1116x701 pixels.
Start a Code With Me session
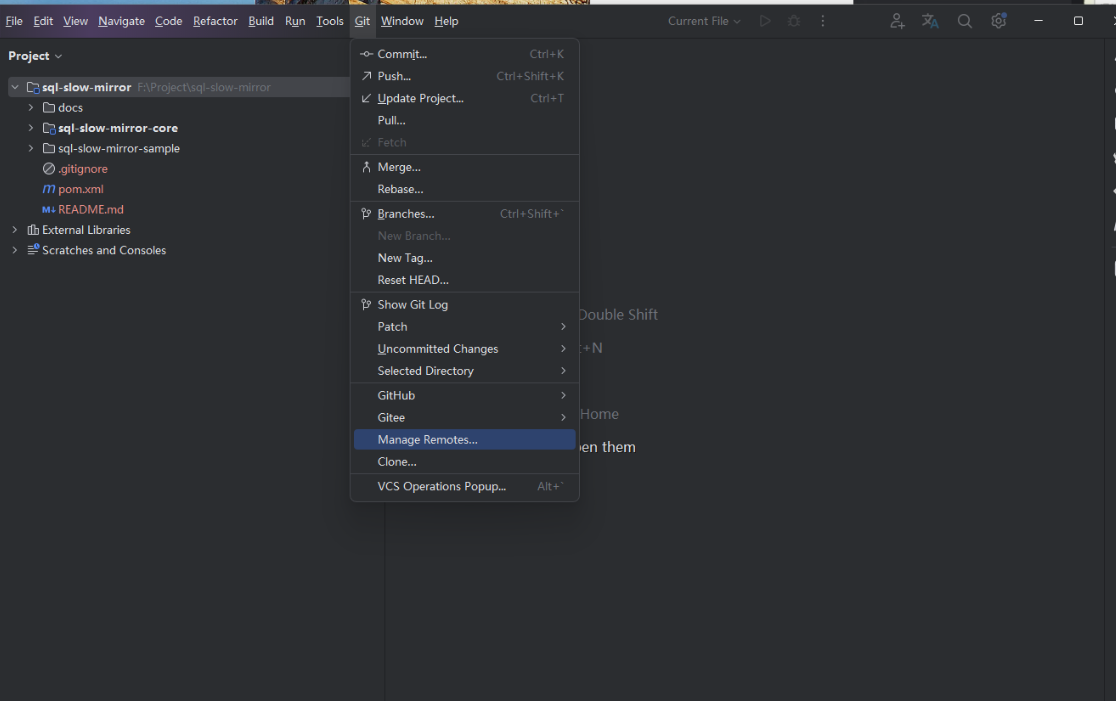[896, 20]
